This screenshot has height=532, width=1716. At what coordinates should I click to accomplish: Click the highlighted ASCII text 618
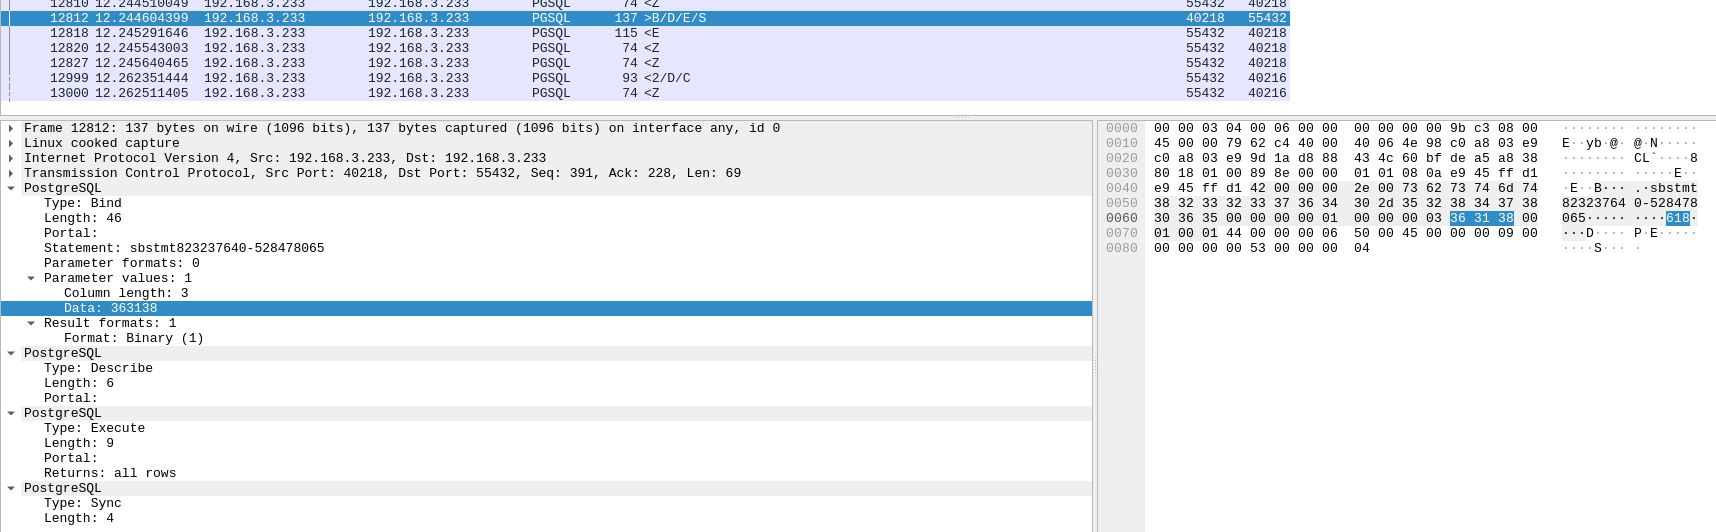[1678, 218]
